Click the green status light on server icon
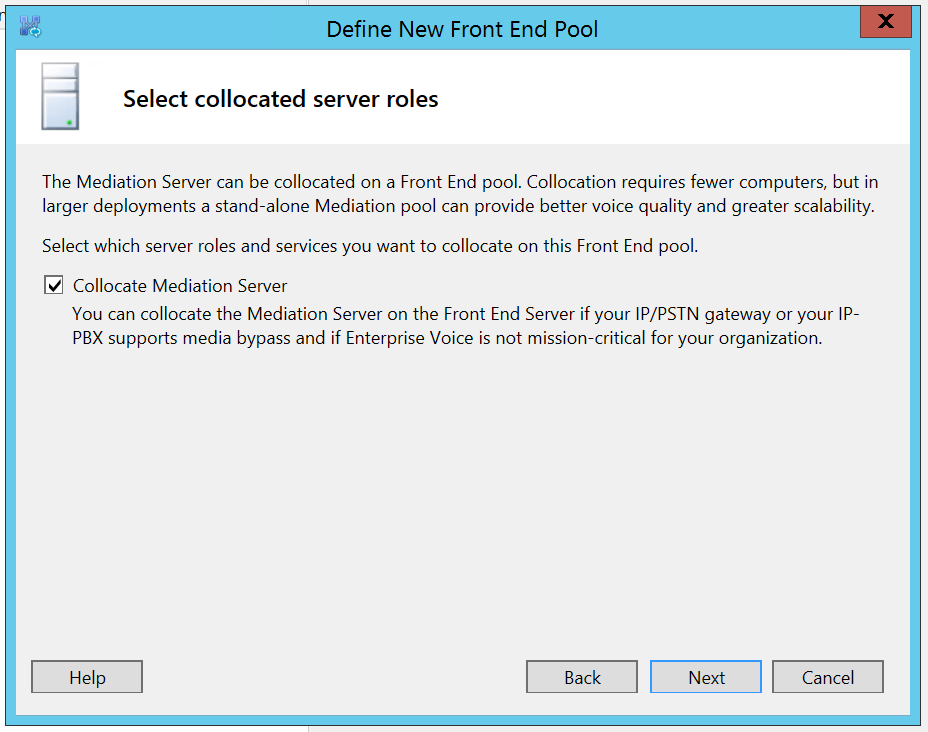 [69, 122]
